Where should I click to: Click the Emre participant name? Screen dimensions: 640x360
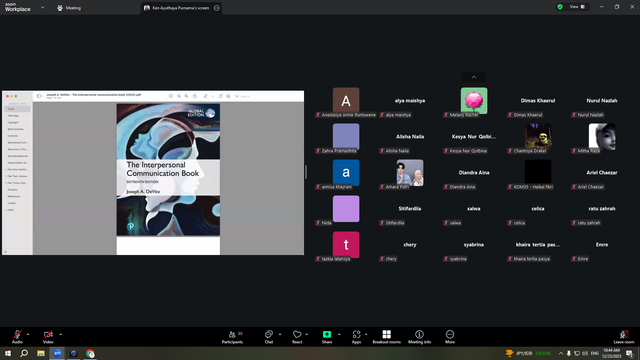tap(602, 244)
